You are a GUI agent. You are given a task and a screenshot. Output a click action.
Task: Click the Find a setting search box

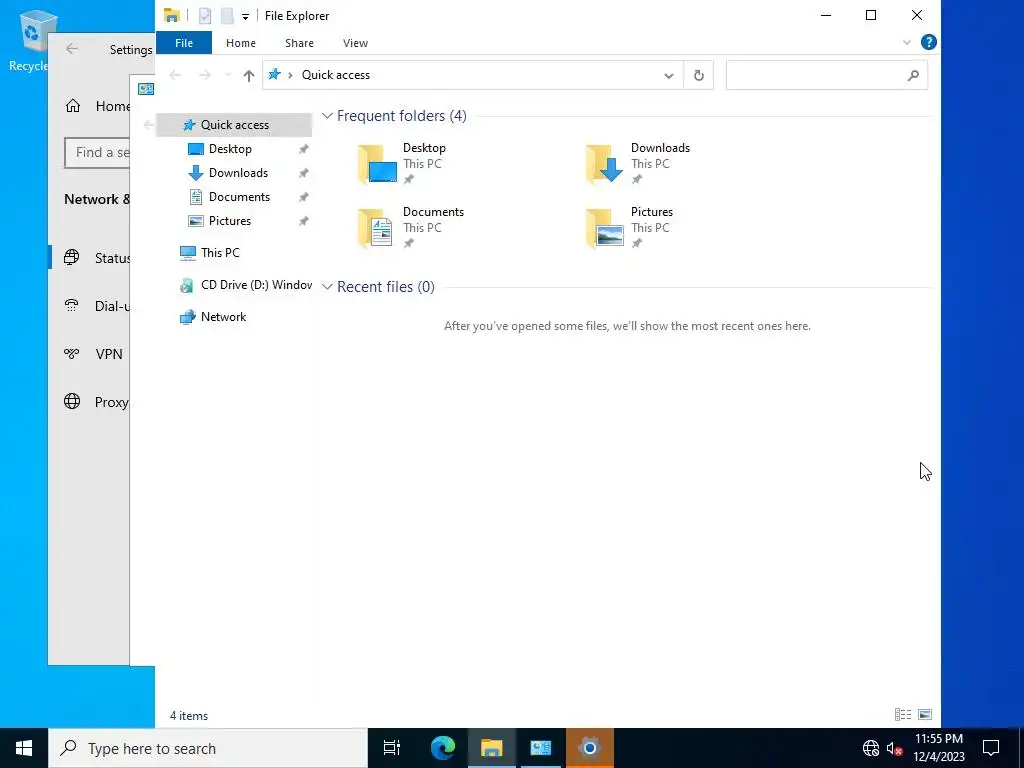(97, 153)
